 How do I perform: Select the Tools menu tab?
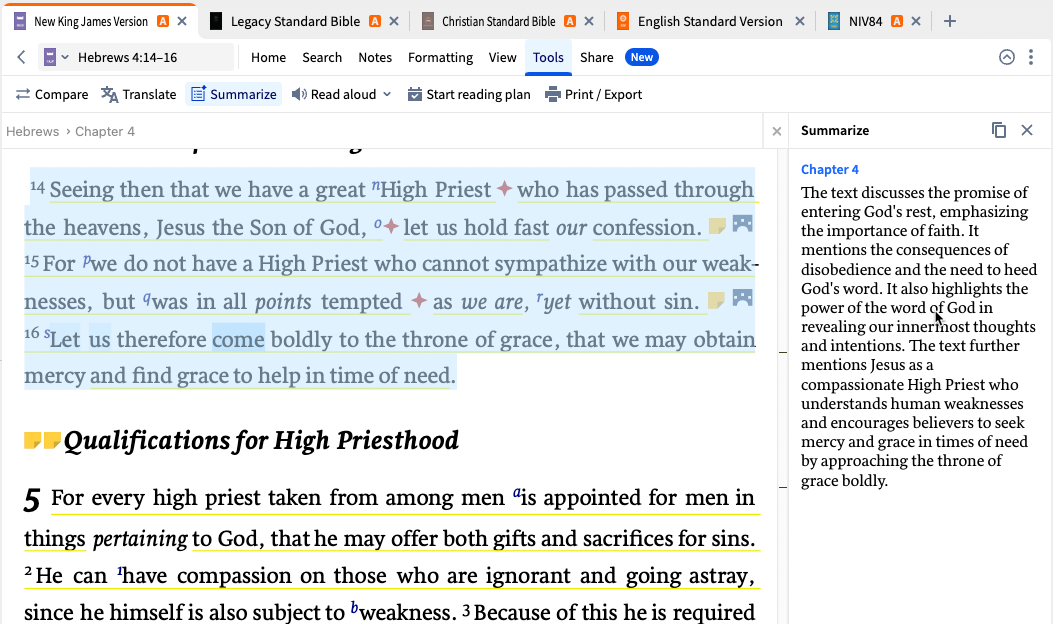point(548,57)
